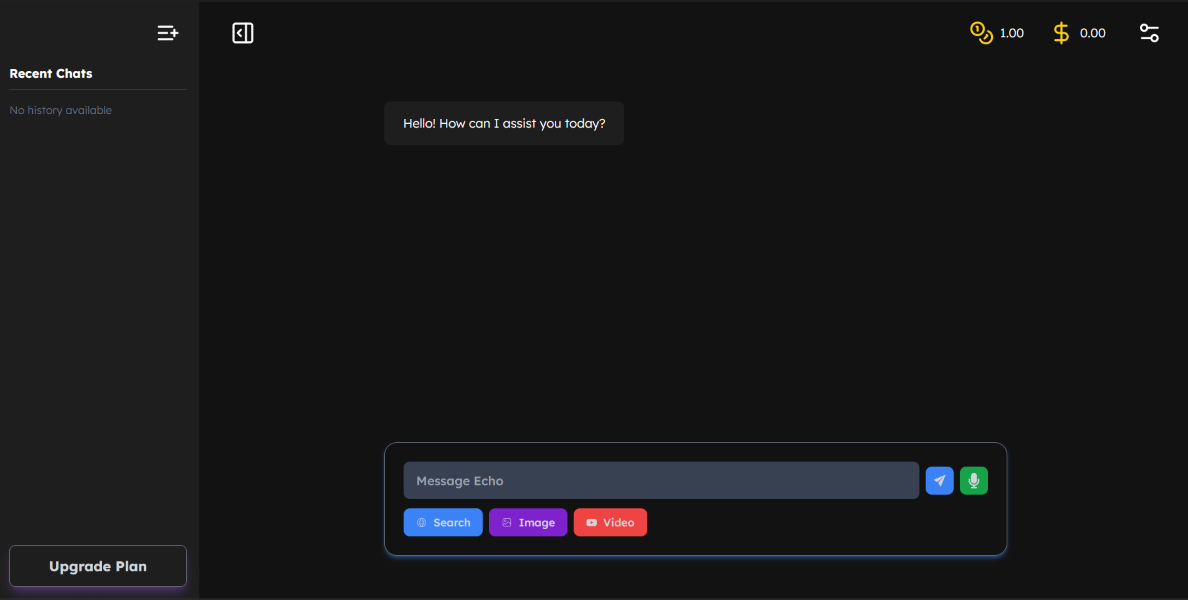
Task: Click the gold coins credit icon
Action: pos(981,33)
